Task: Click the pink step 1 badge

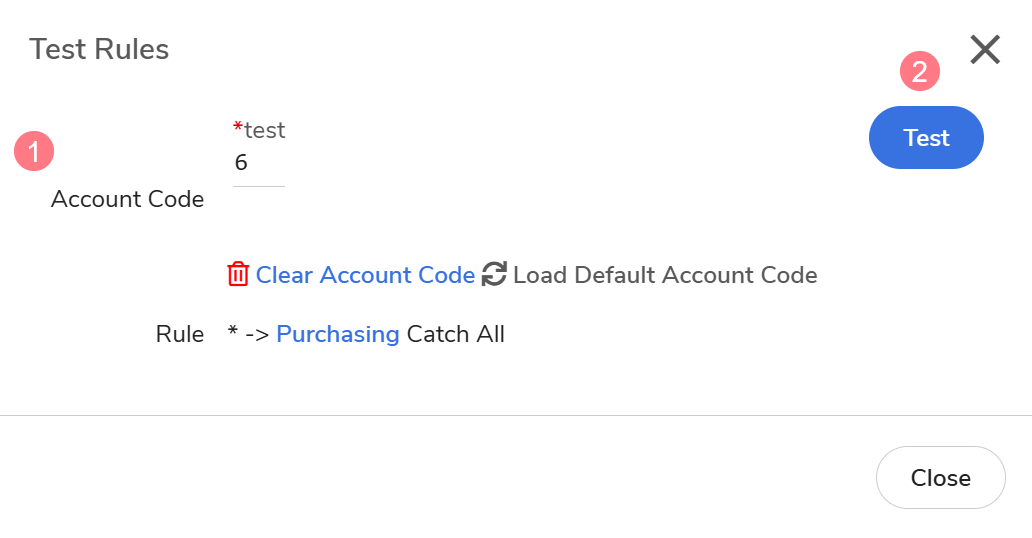Action: tap(33, 152)
